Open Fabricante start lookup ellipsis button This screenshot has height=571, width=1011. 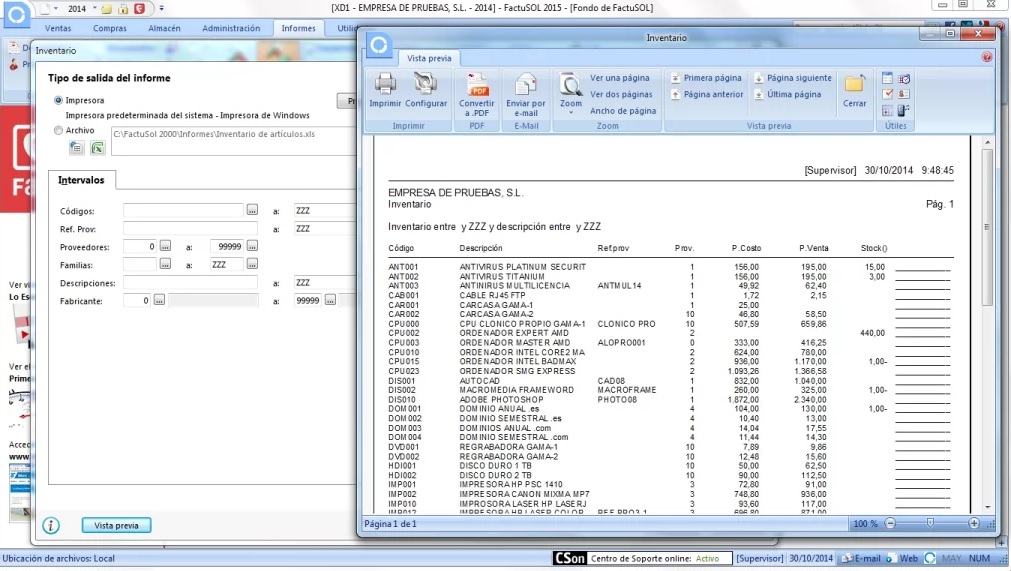[159, 300]
